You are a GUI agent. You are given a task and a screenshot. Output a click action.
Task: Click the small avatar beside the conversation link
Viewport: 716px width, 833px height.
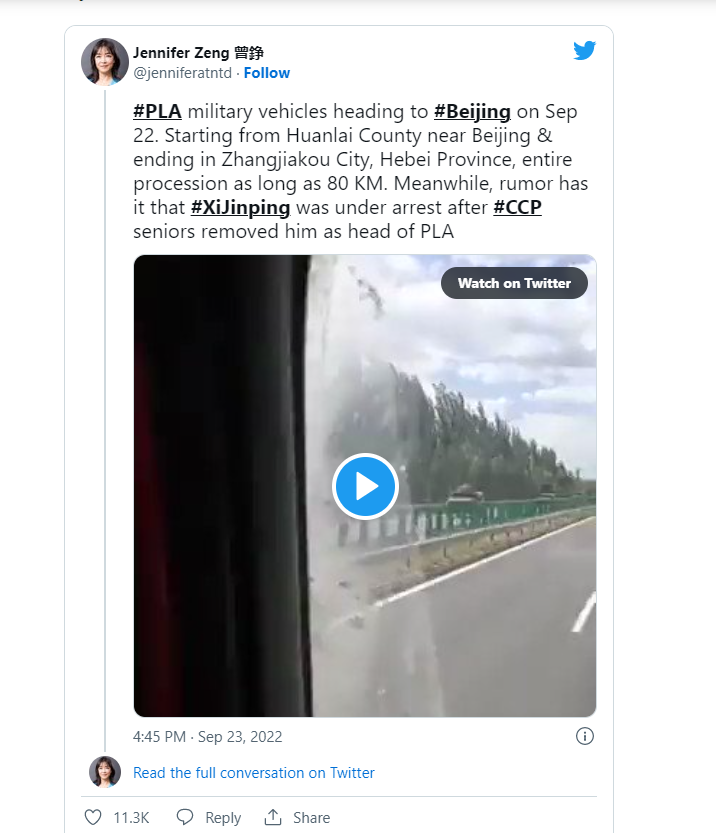pos(105,772)
